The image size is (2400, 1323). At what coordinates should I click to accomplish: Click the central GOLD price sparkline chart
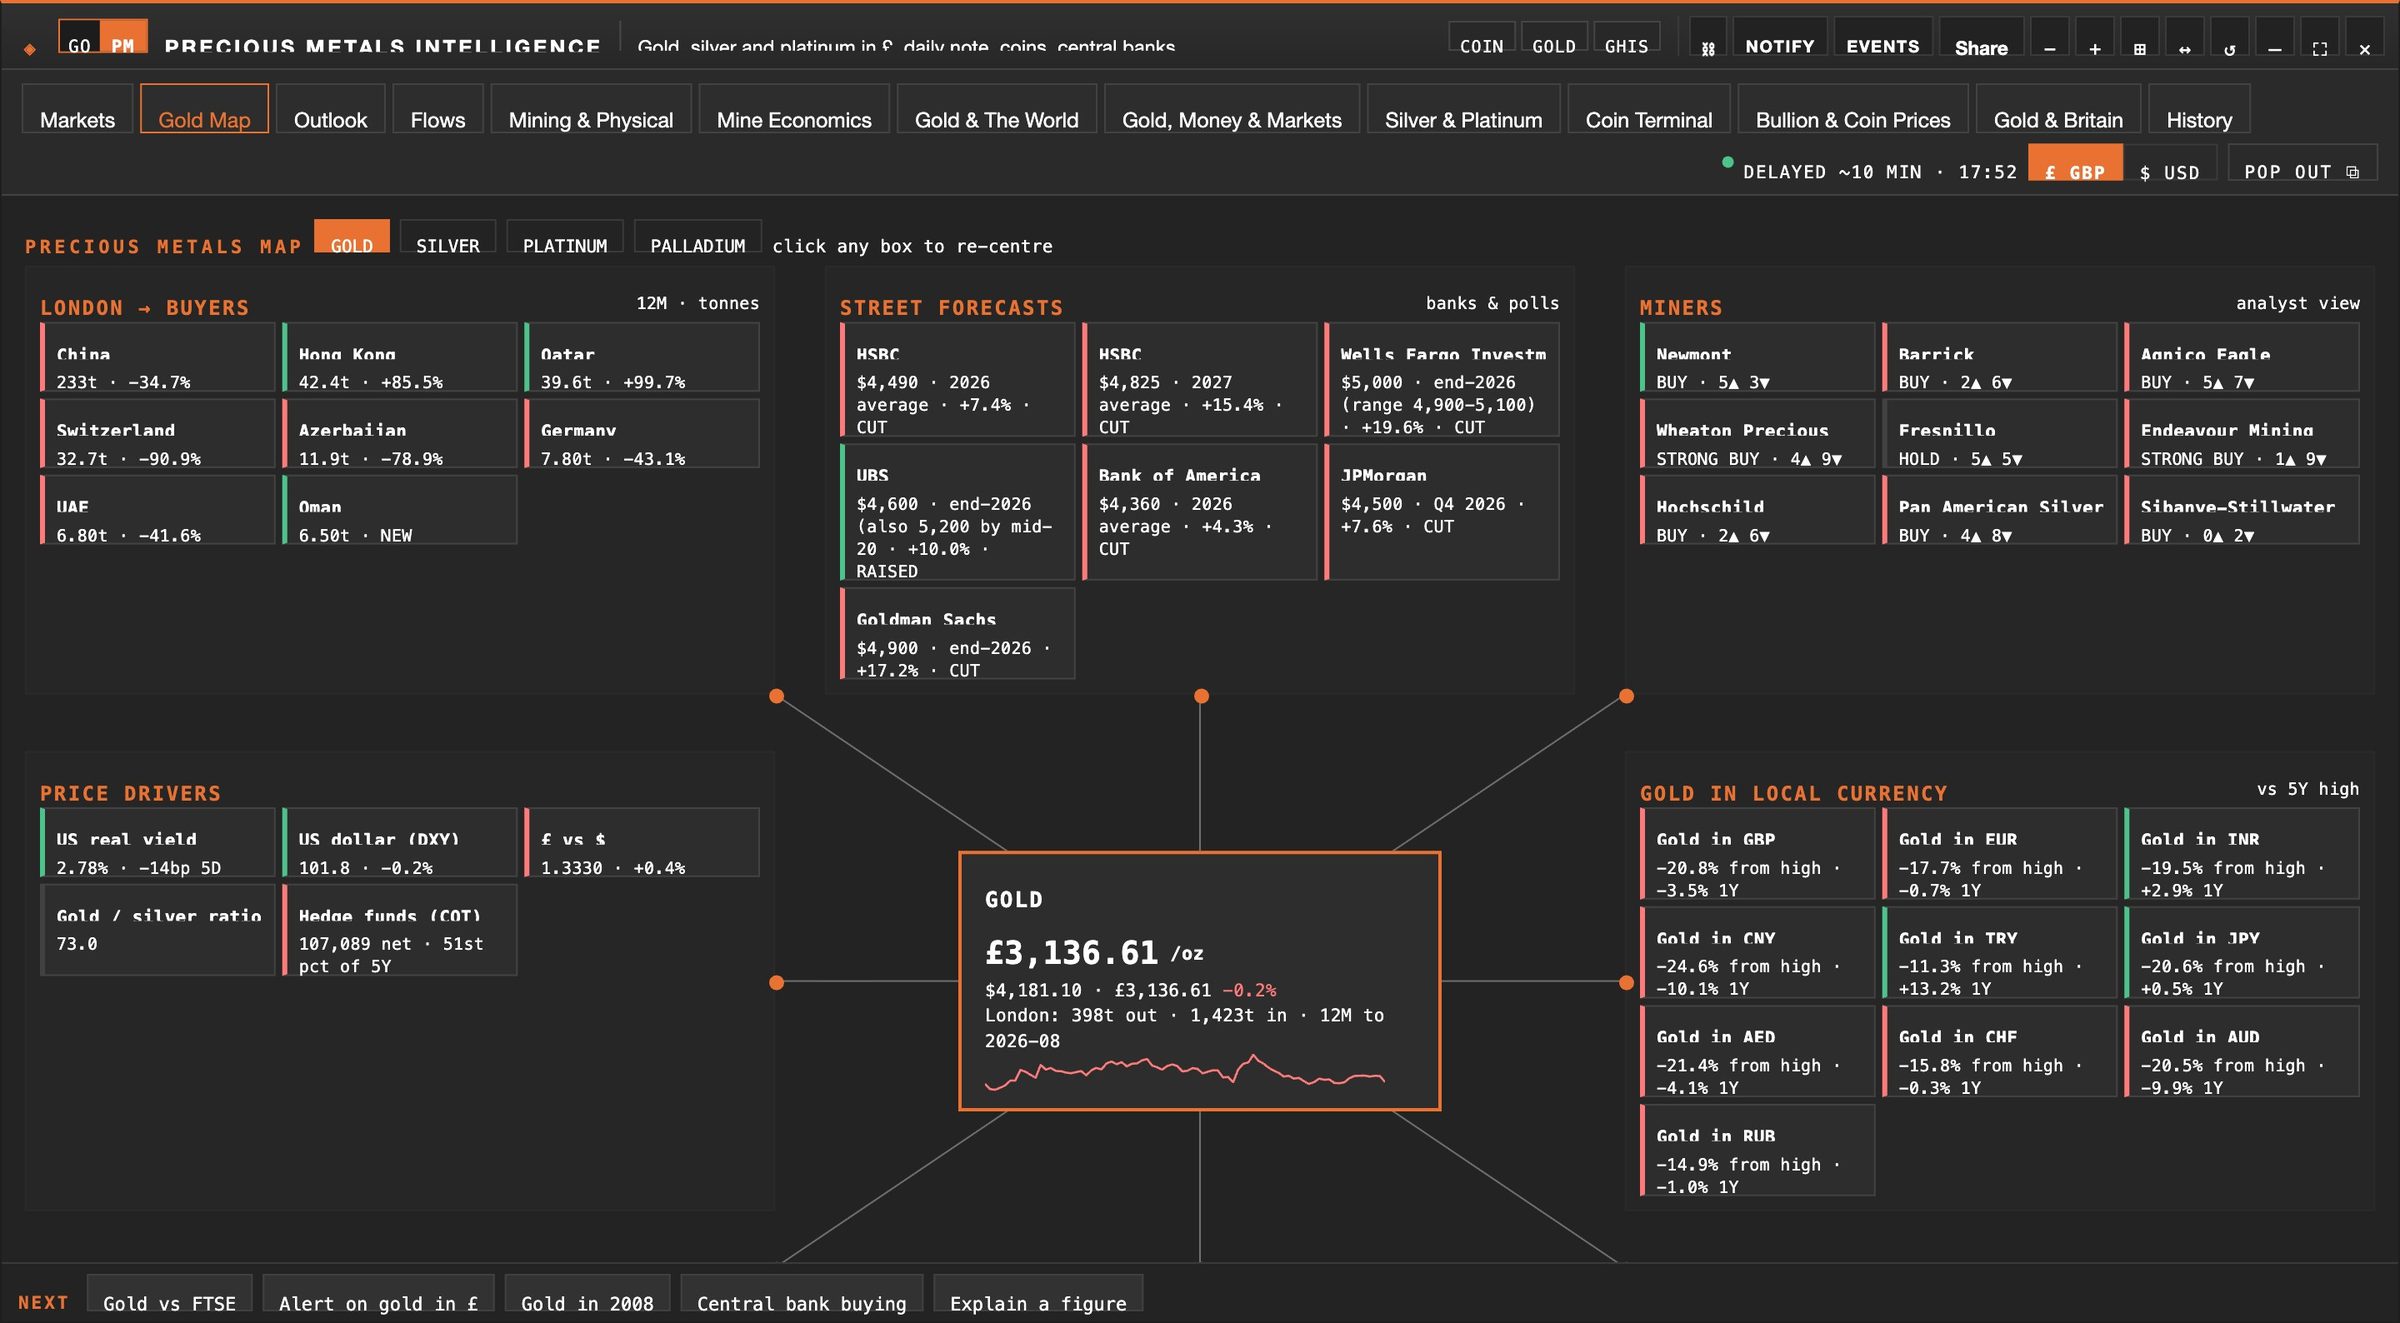pos(1185,1072)
